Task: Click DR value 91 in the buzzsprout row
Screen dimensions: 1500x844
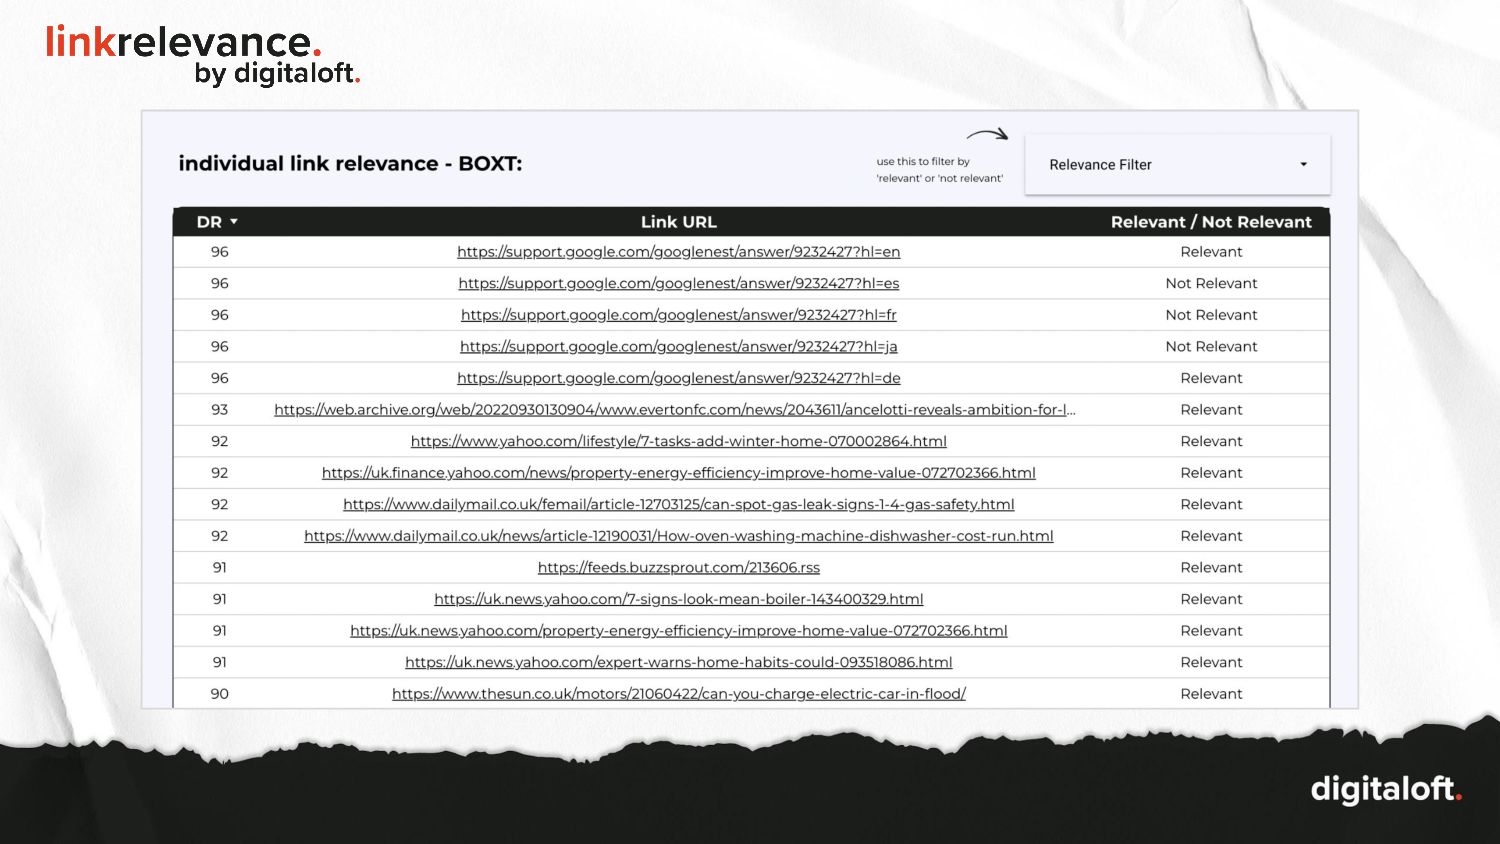Action: [x=220, y=568]
